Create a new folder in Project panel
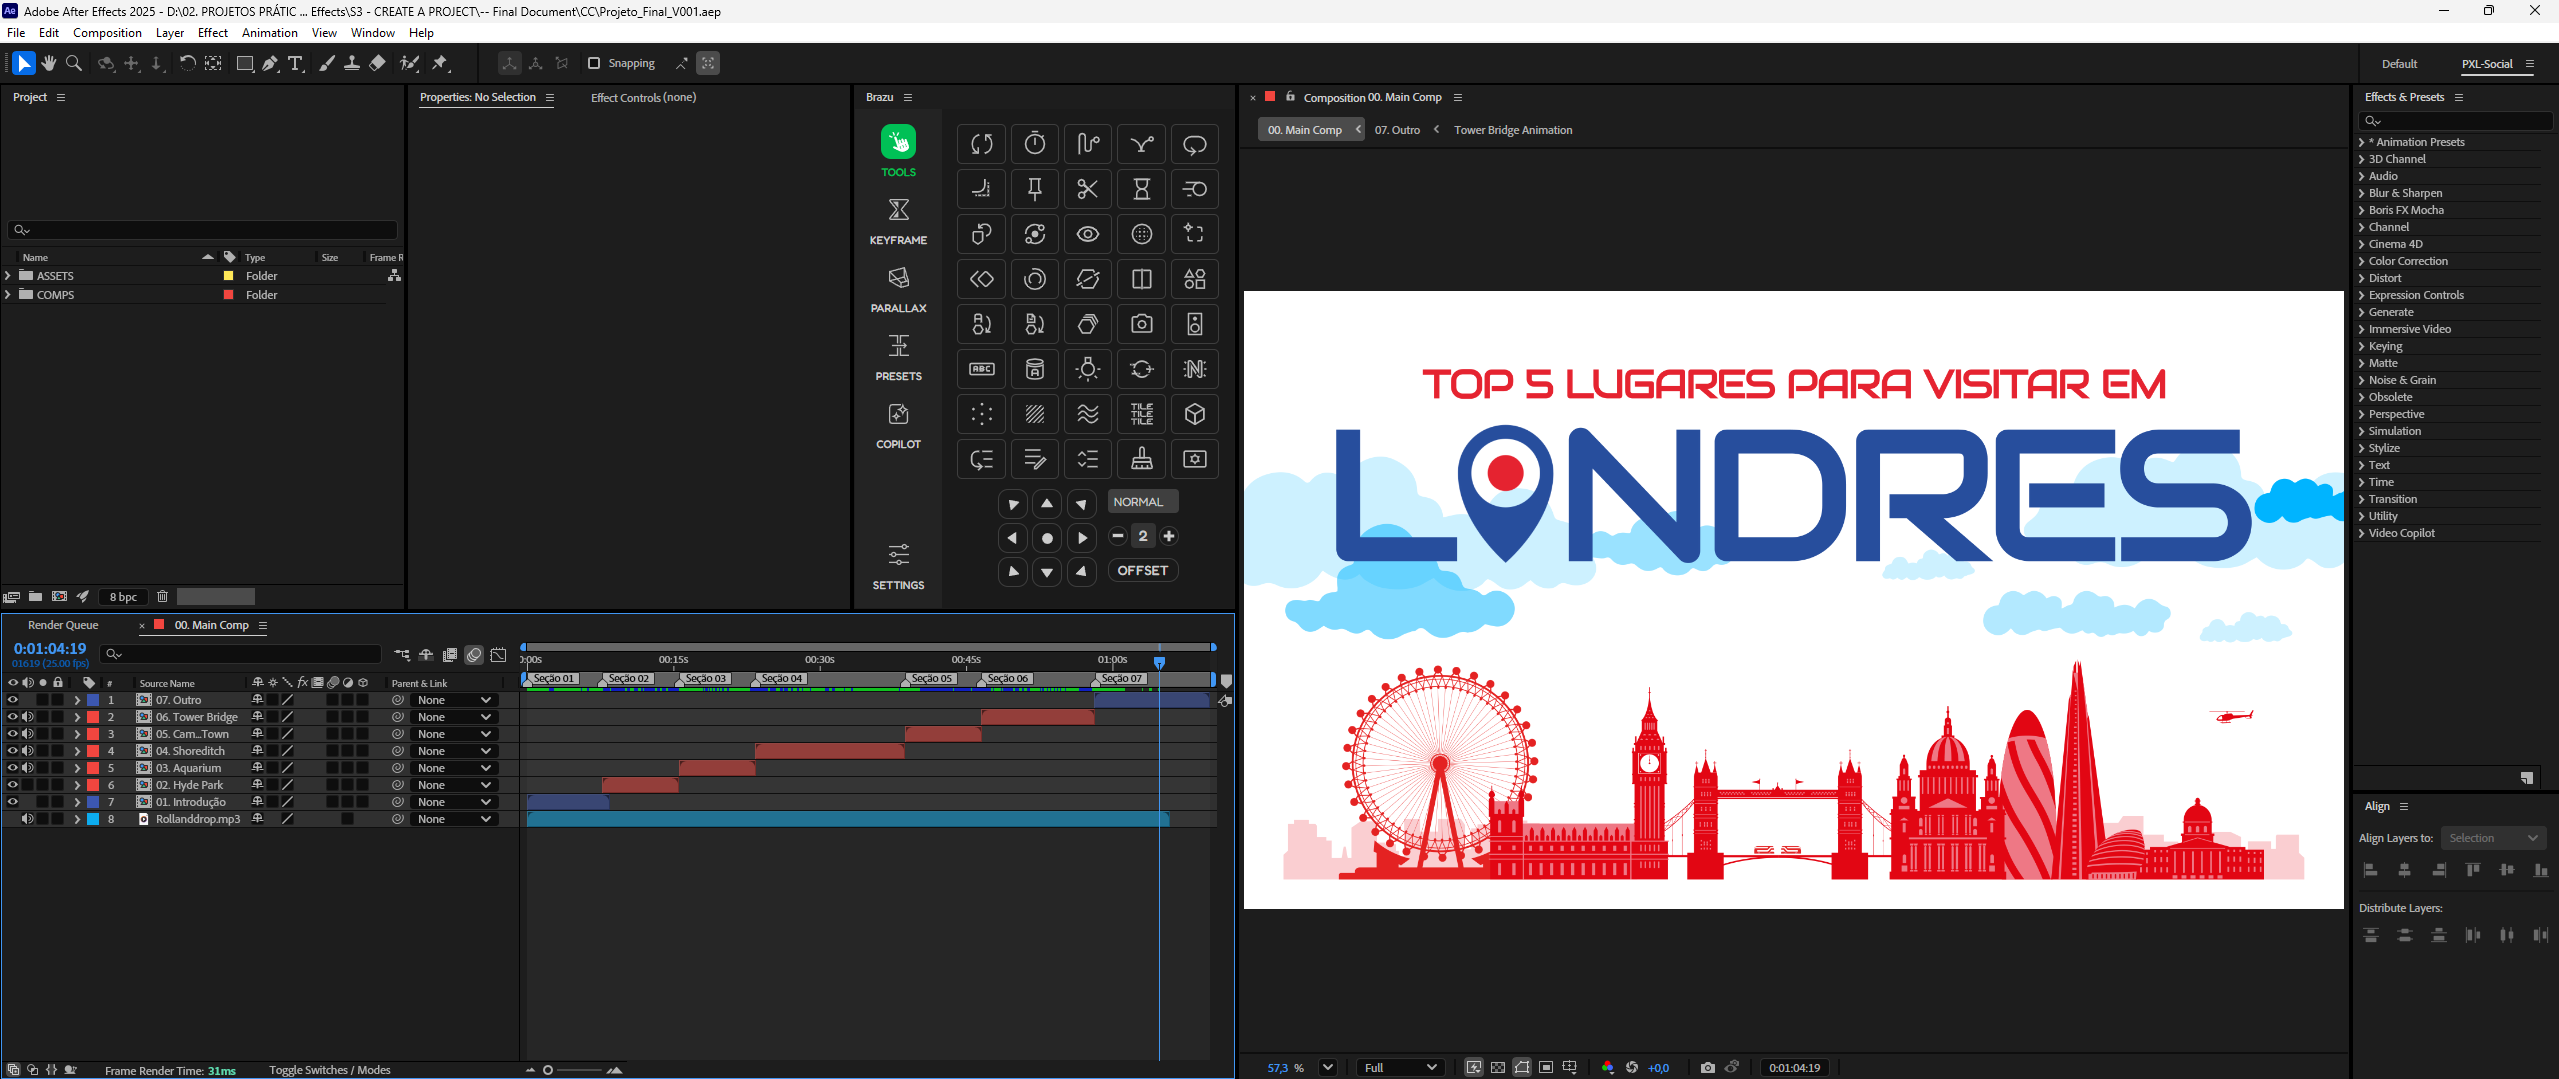 pos(35,597)
